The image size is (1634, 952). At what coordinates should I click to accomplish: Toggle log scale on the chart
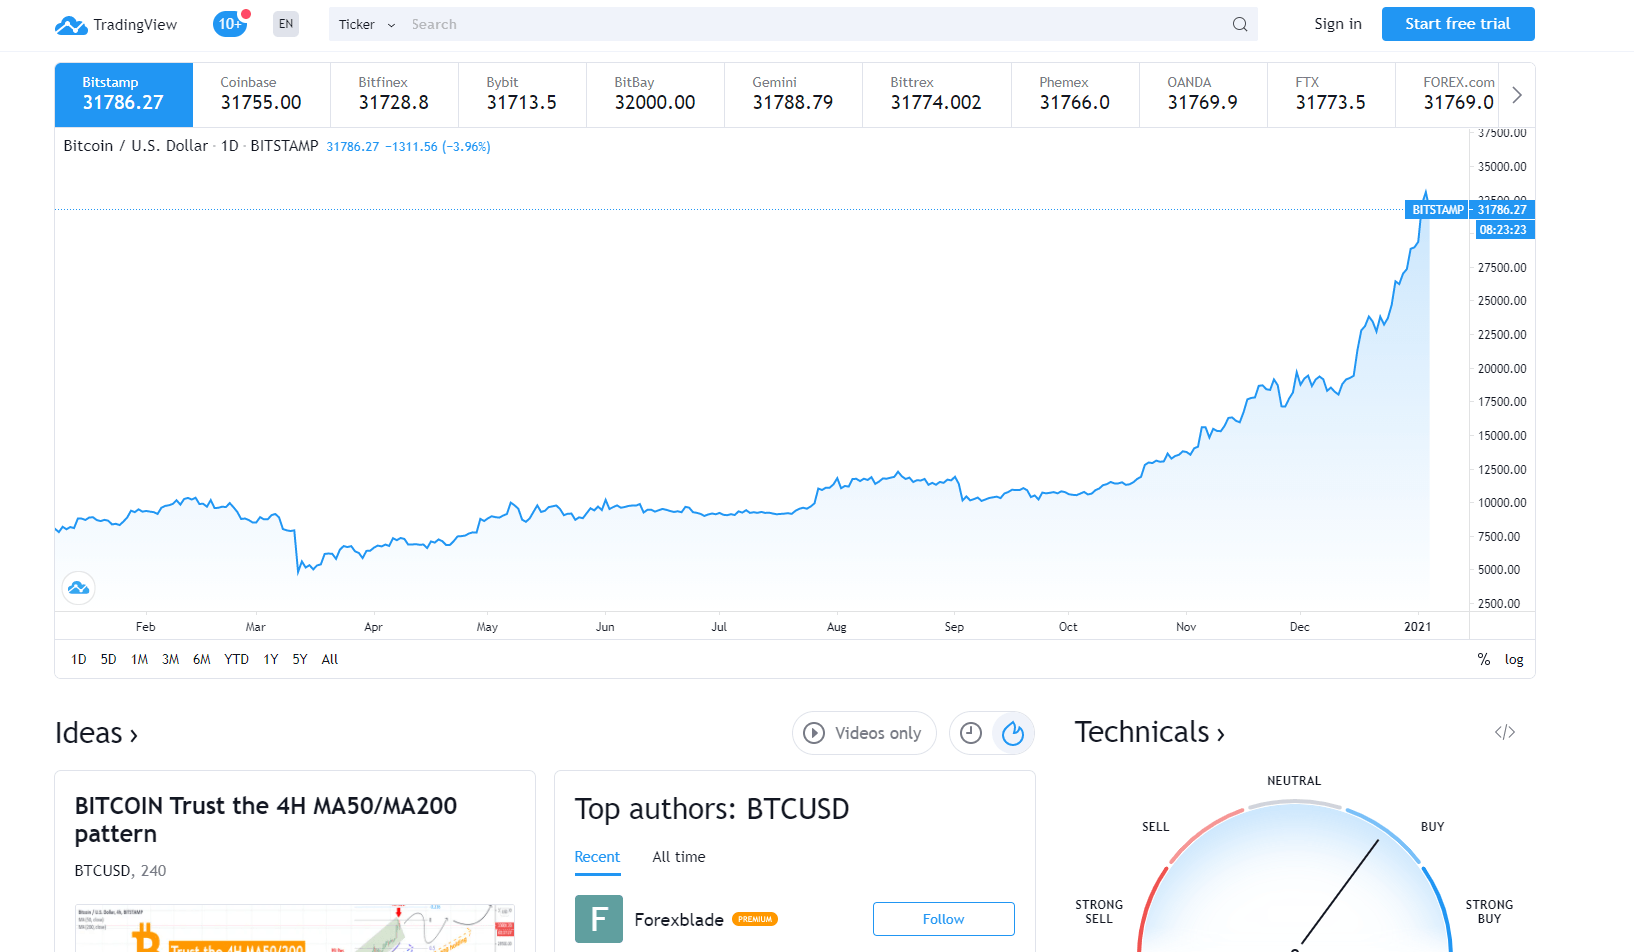pos(1514,659)
